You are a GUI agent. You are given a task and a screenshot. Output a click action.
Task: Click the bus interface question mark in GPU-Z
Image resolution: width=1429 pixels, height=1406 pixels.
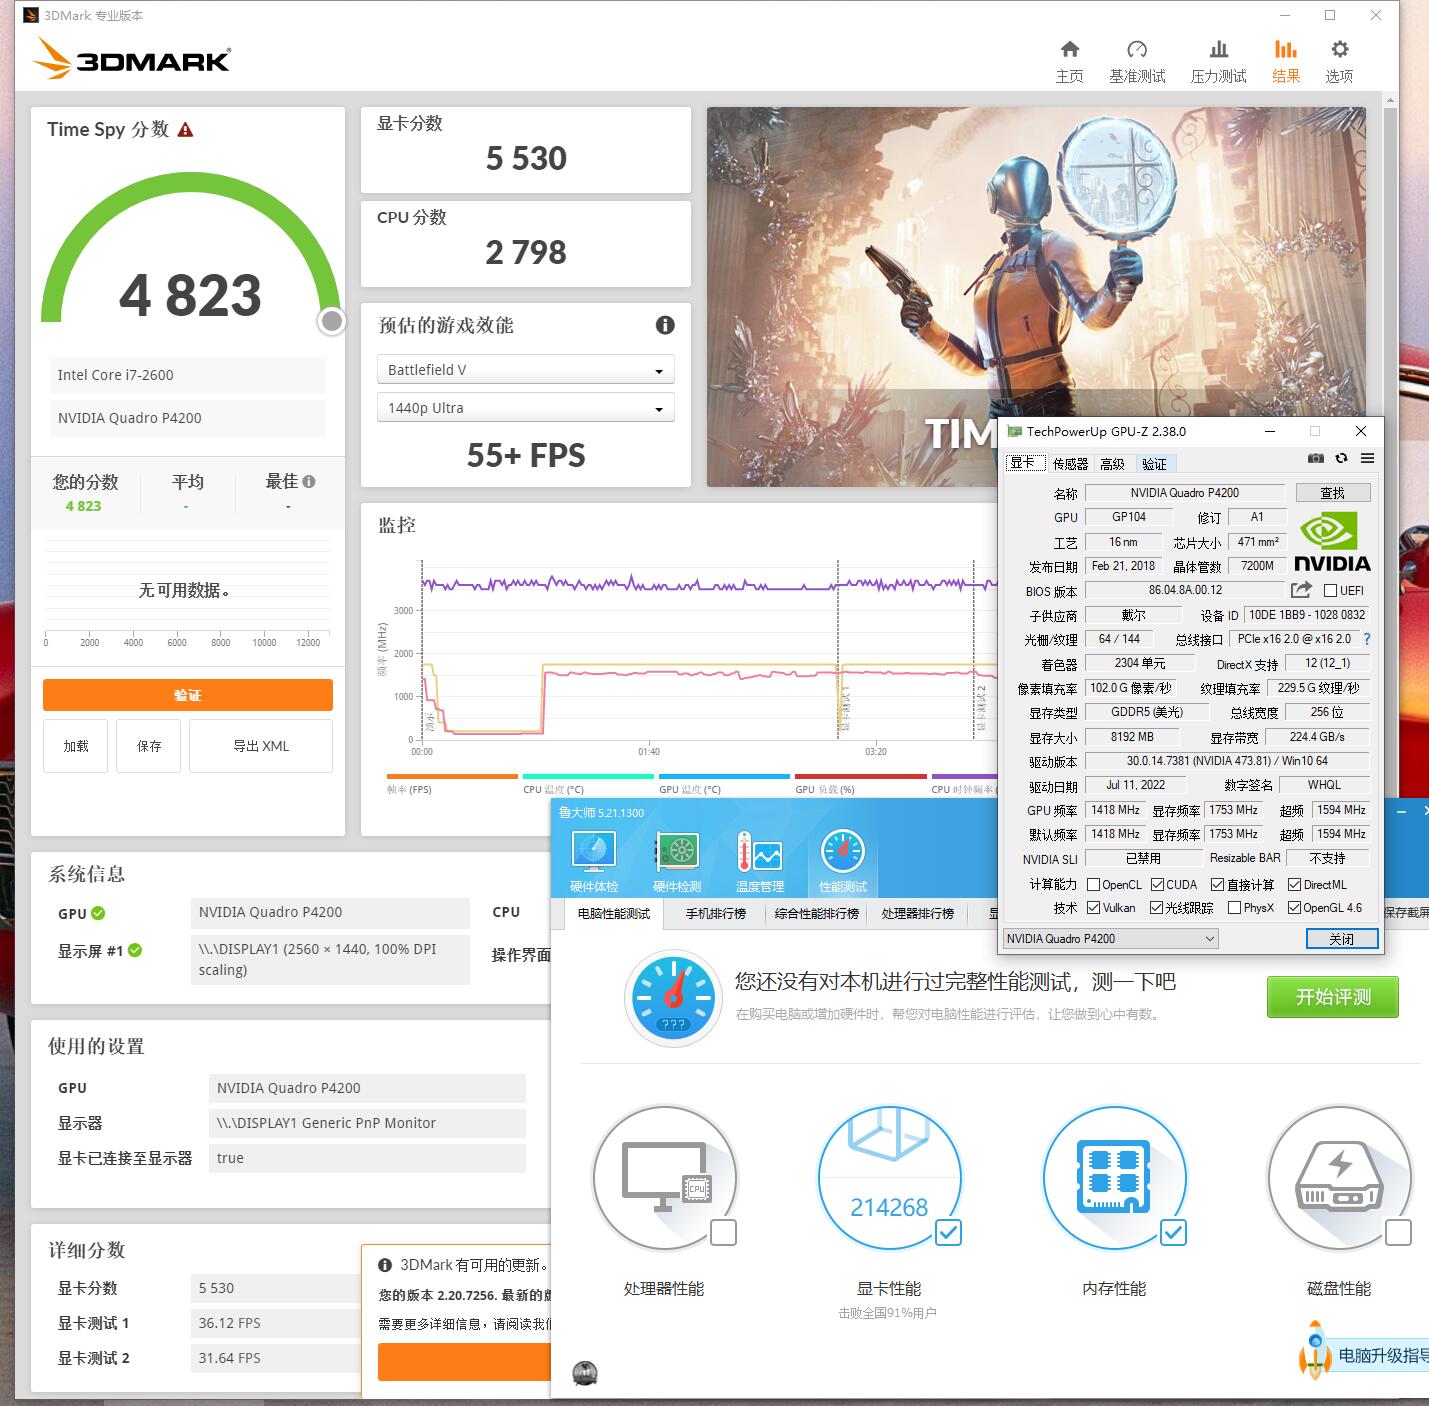tap(1367, 639)
